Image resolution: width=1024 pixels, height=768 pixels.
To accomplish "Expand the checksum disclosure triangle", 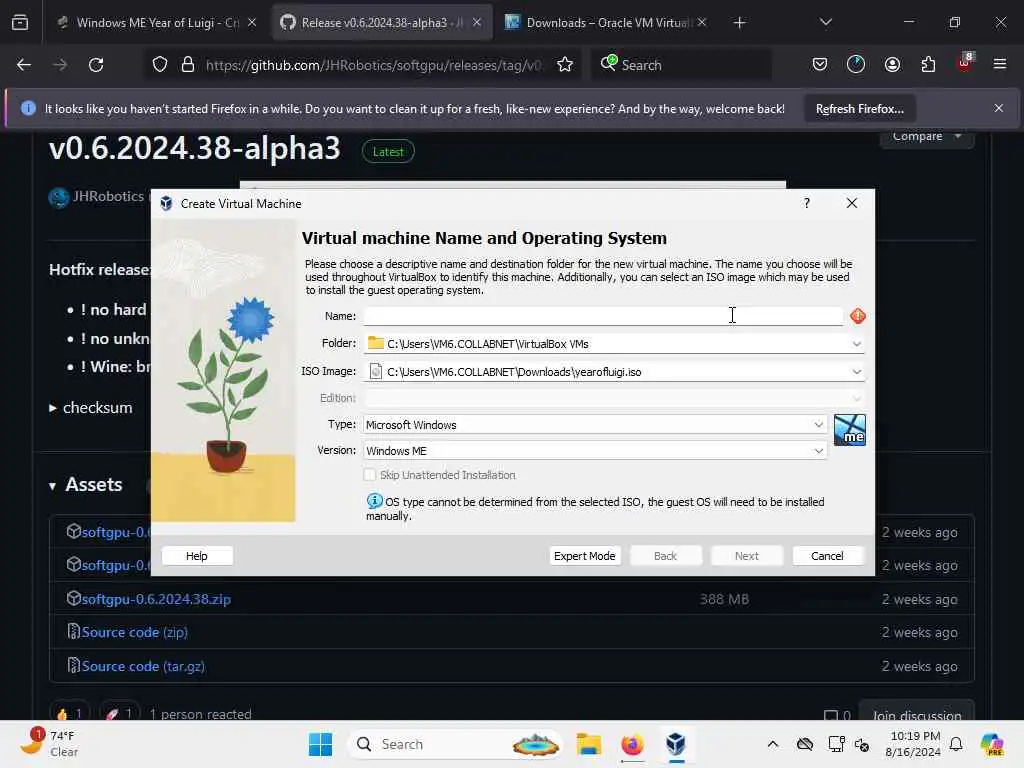I will 53,408.
